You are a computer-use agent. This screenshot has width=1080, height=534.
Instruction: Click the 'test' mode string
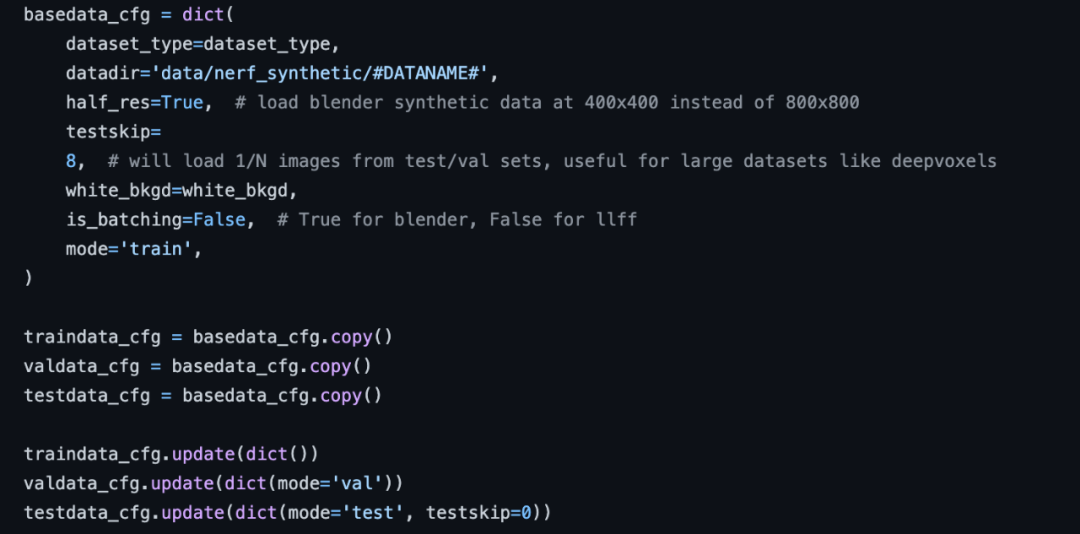pos(376,512)
